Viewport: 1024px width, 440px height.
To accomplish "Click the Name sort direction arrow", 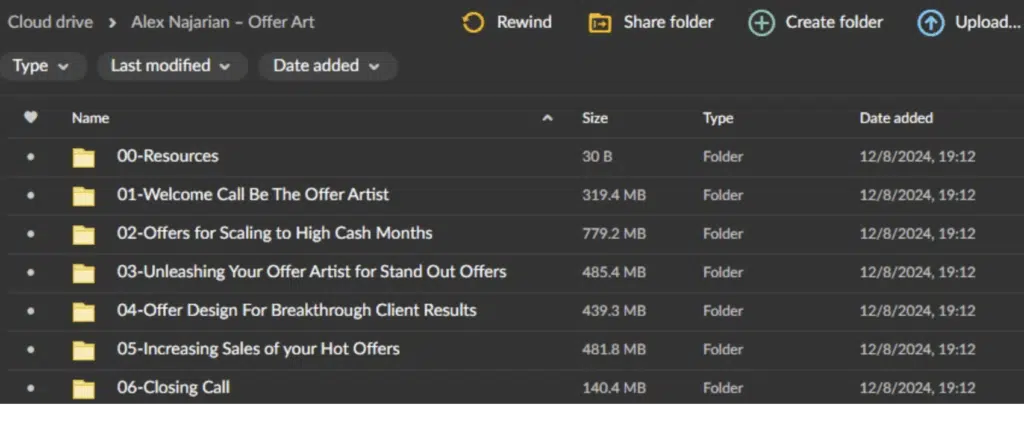I will 548,118.
